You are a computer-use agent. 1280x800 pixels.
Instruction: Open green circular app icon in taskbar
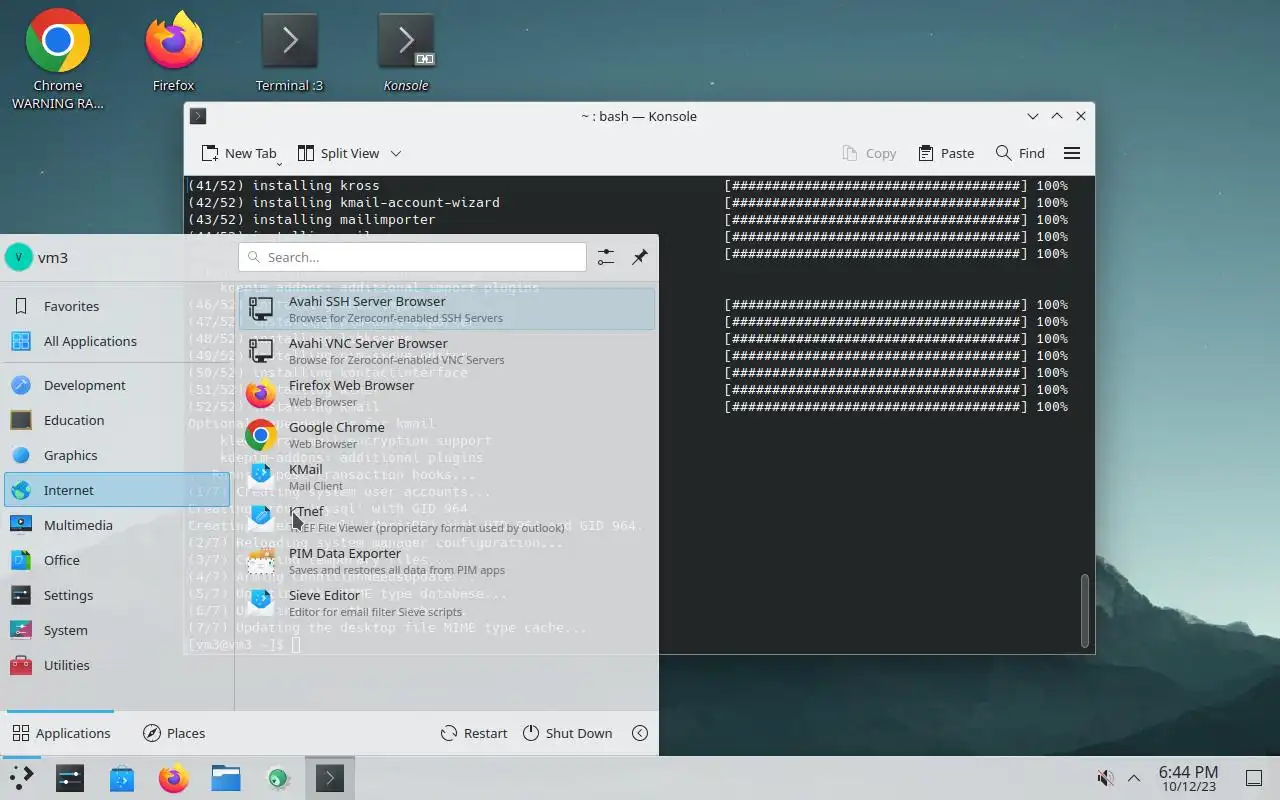(x=278, y=778)
